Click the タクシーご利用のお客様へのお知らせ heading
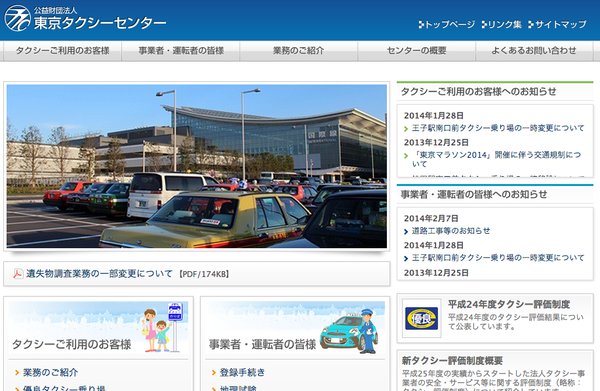Image resolution: width=600 pixels, height=391 pixels. pyautogui.click(x=478, y=91)
